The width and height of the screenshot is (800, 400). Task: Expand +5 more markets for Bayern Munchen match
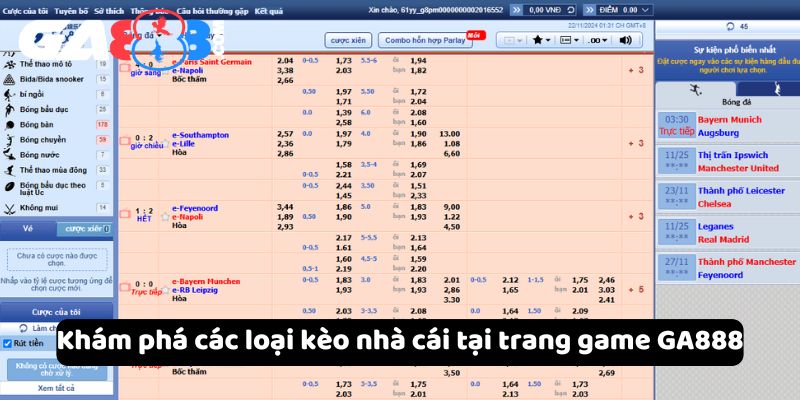(636, 289)
